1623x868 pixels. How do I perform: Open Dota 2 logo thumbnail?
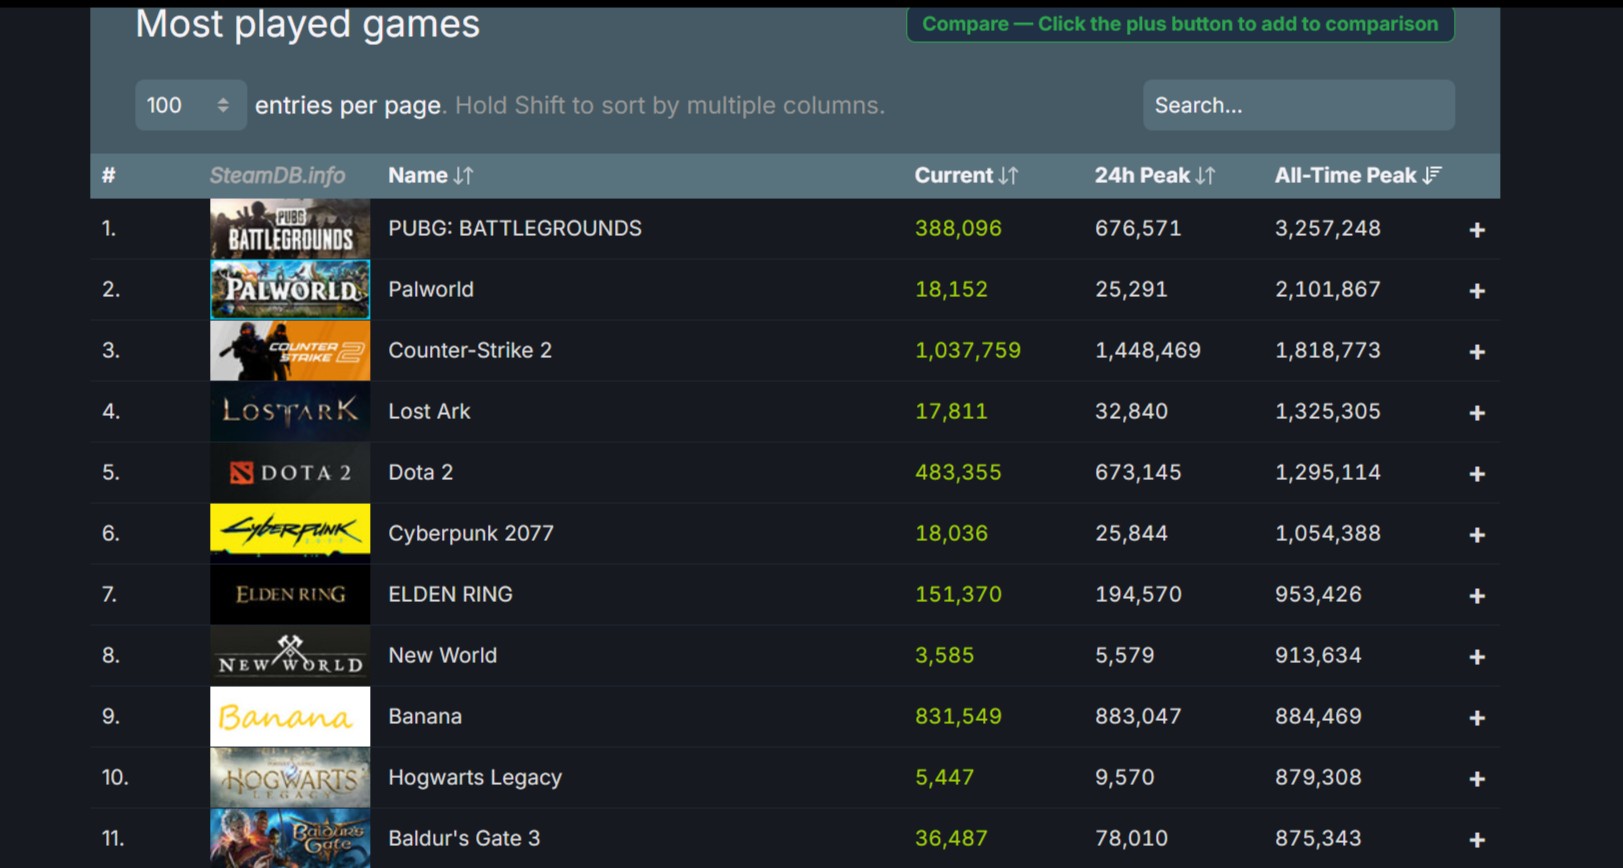click(x=290, y=473)
